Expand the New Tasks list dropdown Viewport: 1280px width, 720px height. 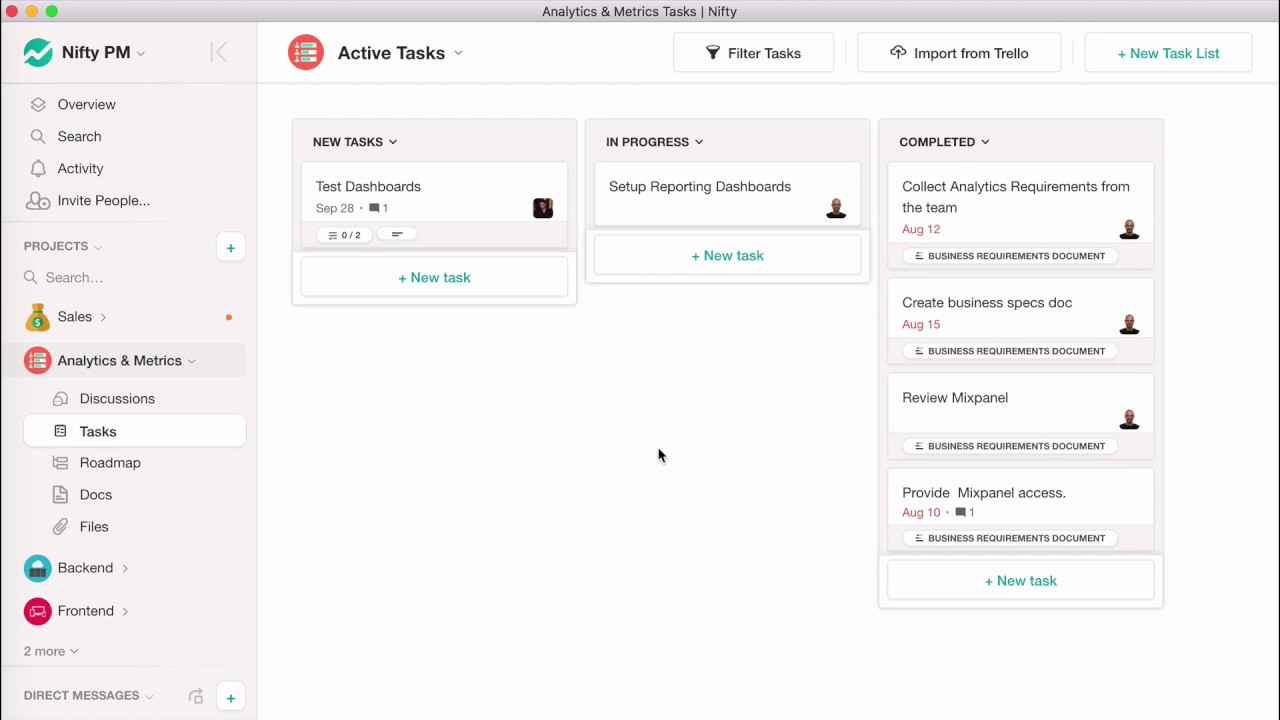point(393,142)
